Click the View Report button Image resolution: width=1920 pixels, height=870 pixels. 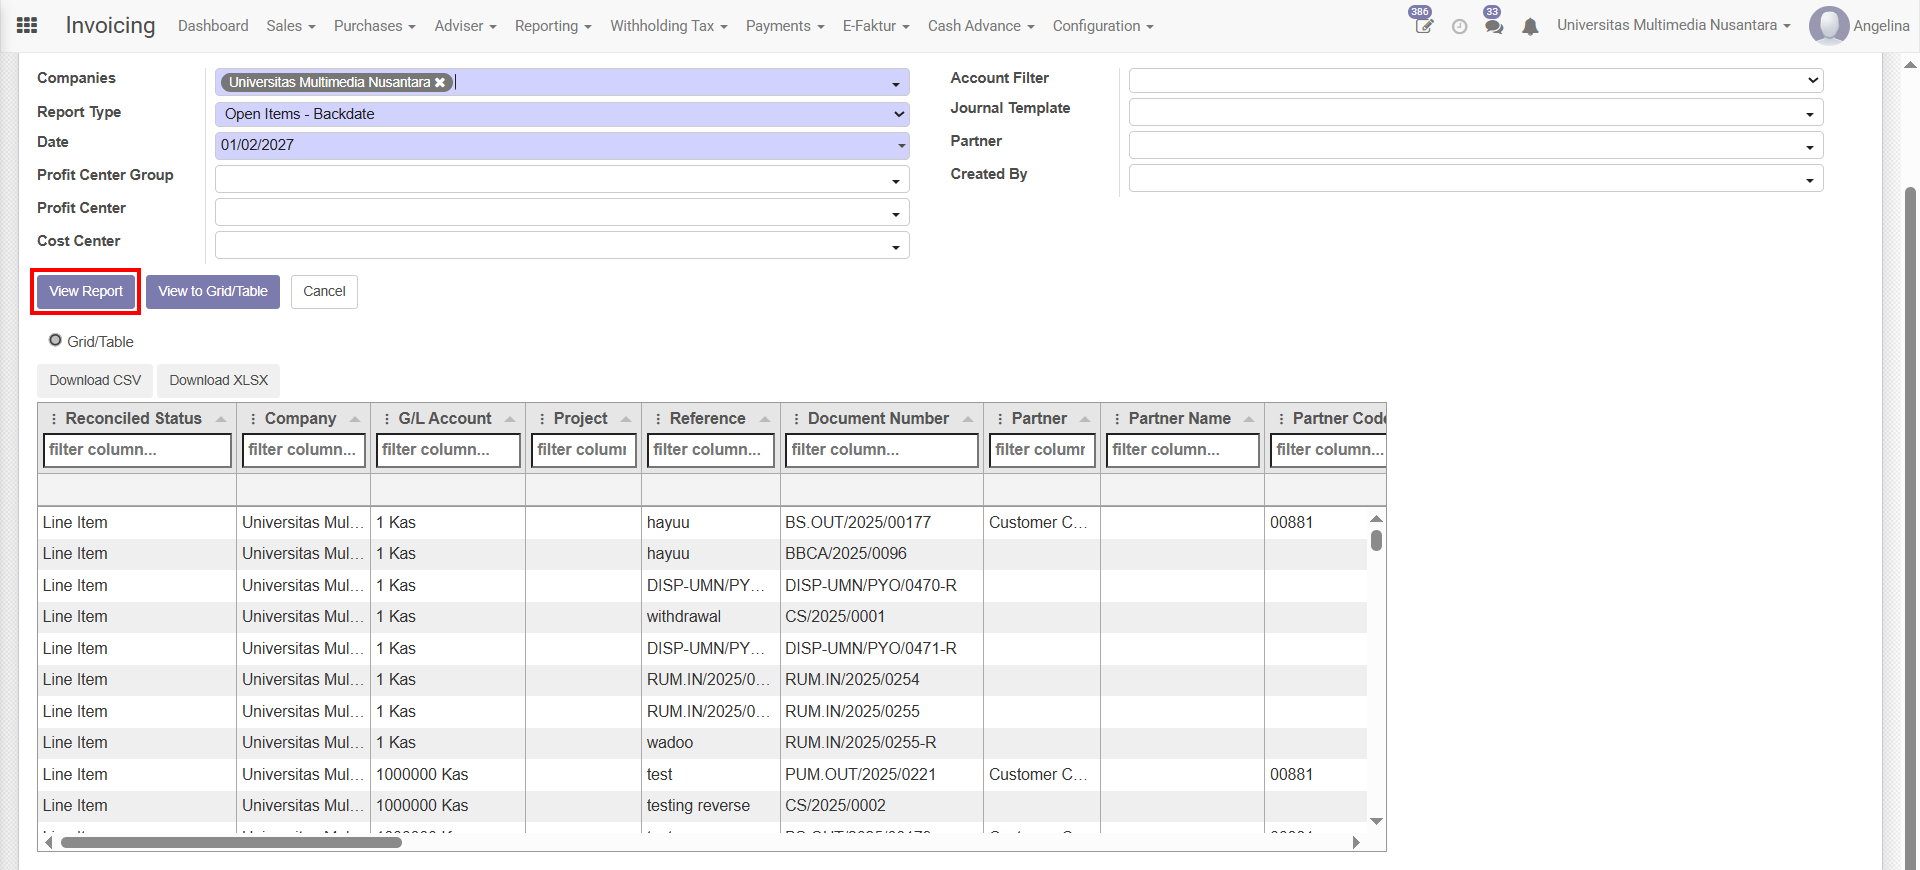(x=86, y=291)
